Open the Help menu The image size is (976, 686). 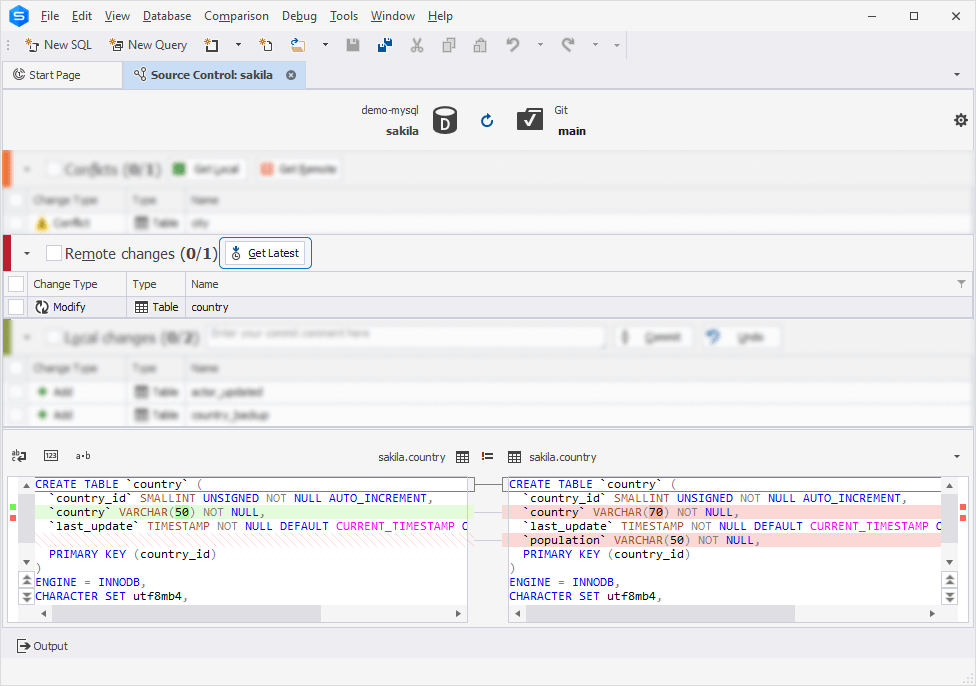440,16
